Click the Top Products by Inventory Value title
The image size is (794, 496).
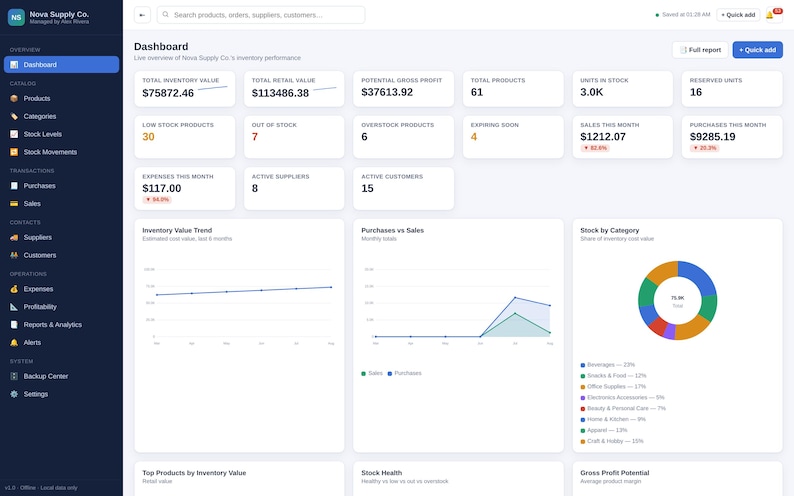pyautogui.click(x=194, y=473)
